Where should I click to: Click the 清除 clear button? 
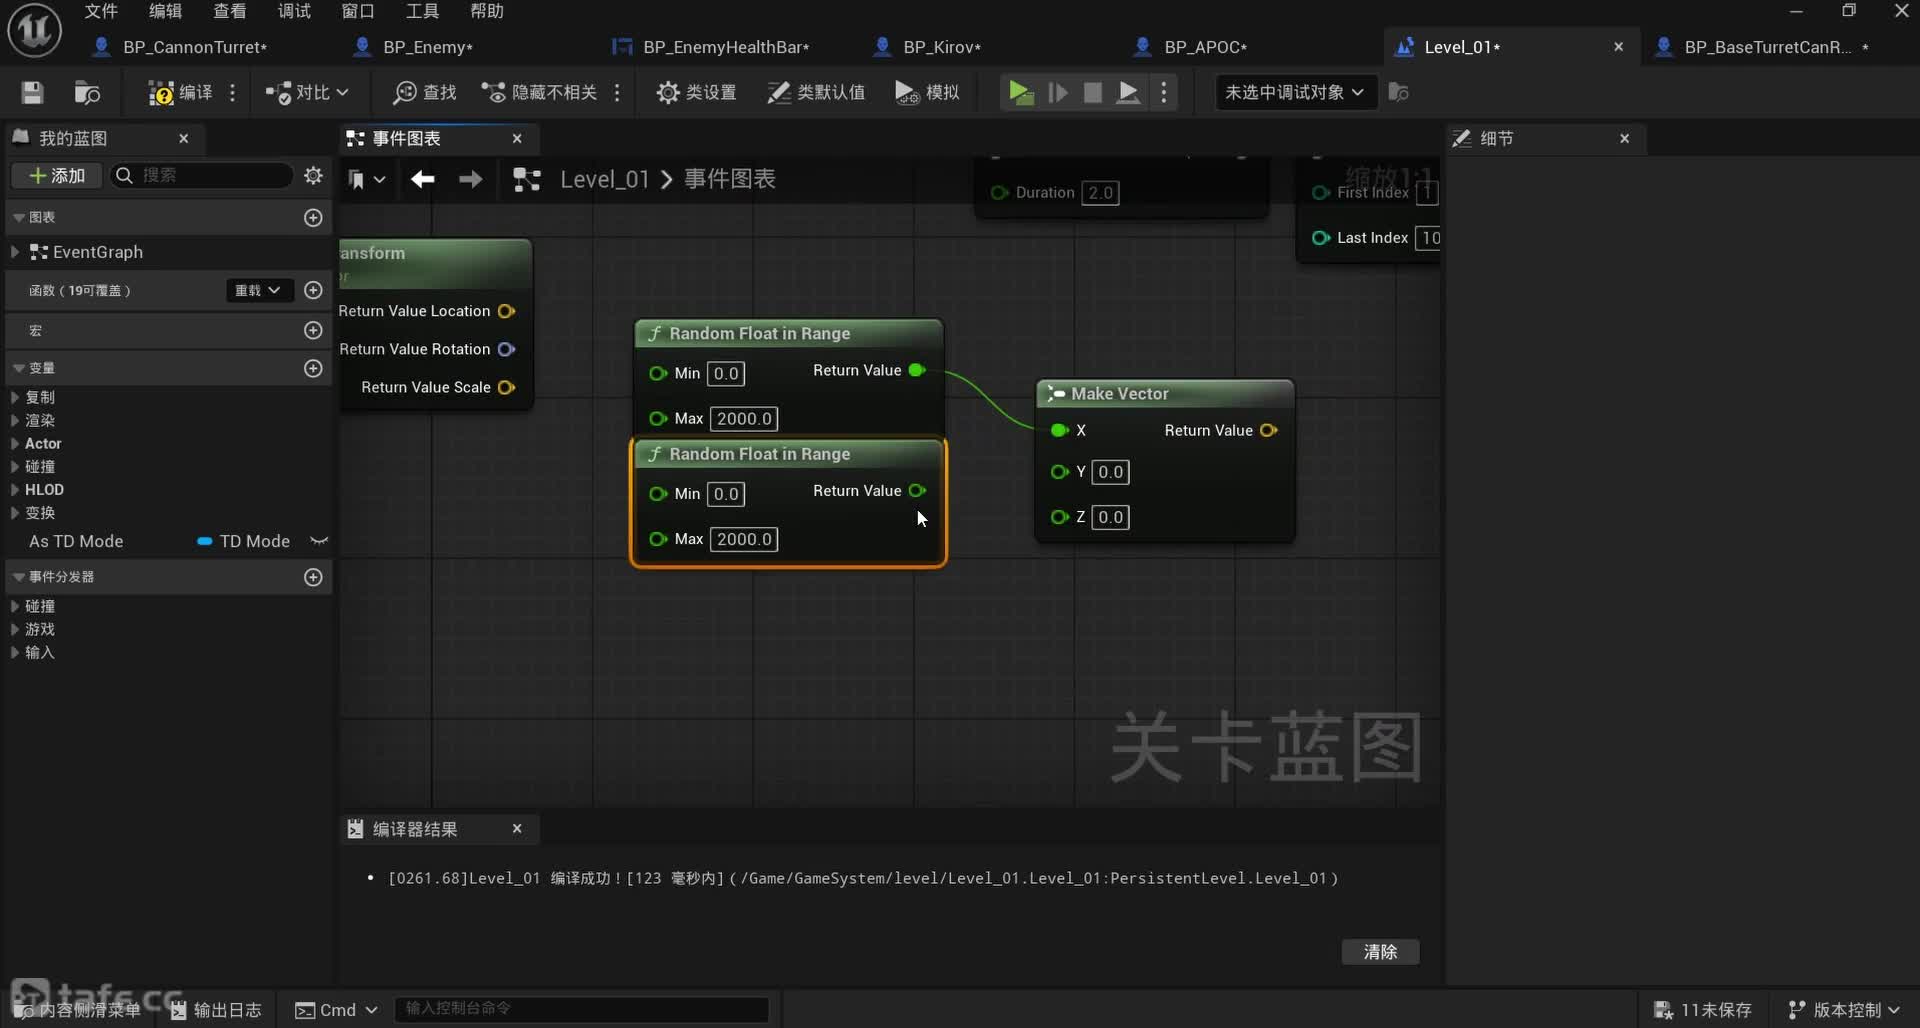click(x=1380, y=952)
